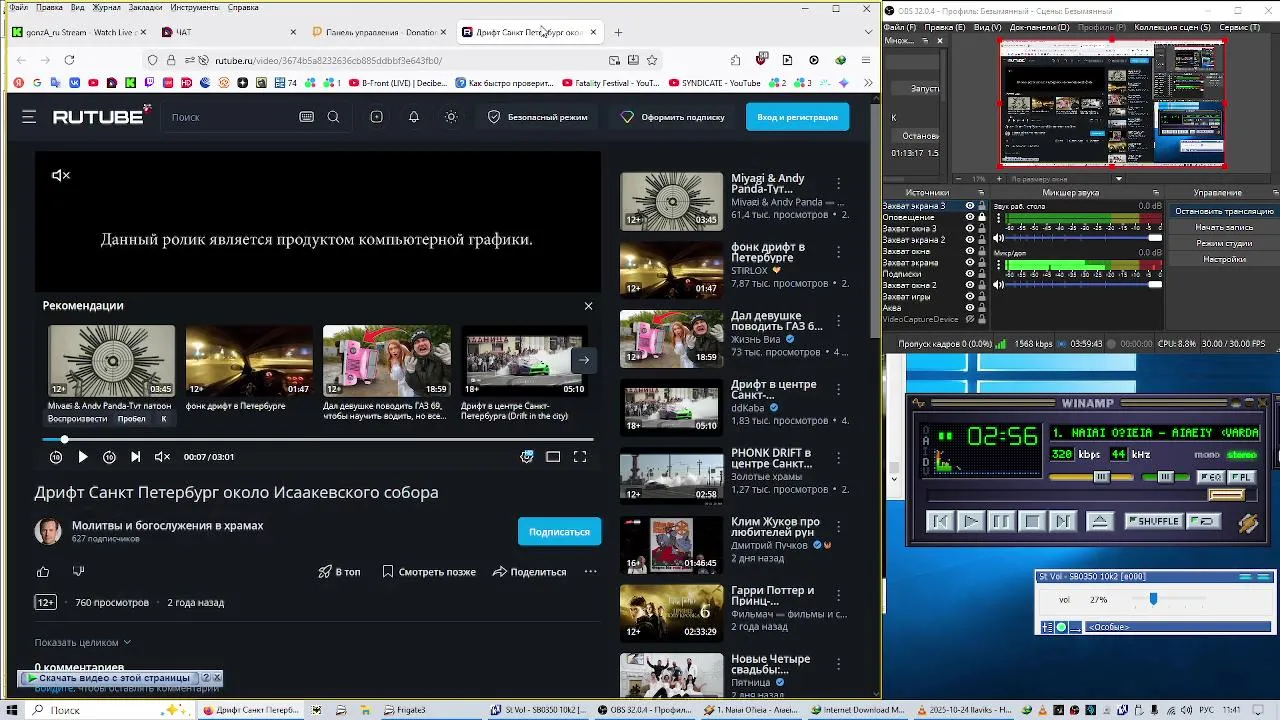Open Firefox Инструменты menu
Viewport: 1280px width, 720px height.
(x=194, y=7)
